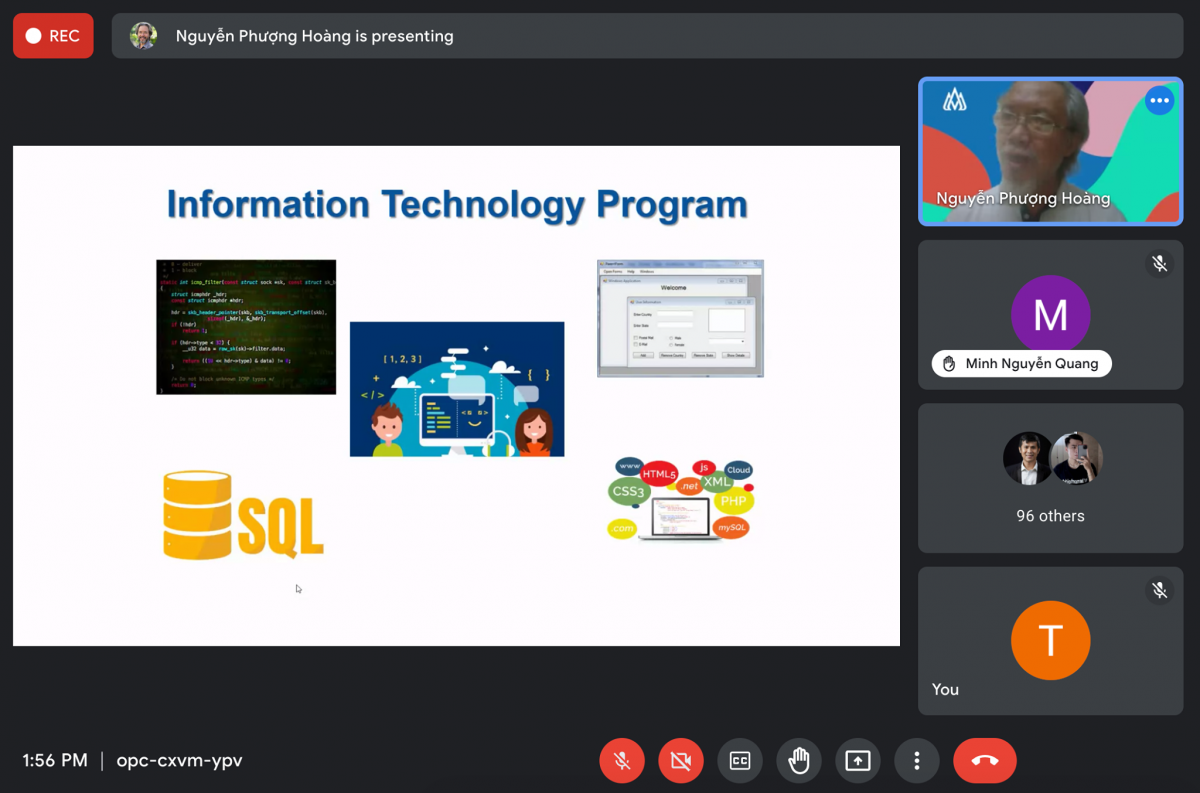Leave the call with red hang-up button

(984, 761)
